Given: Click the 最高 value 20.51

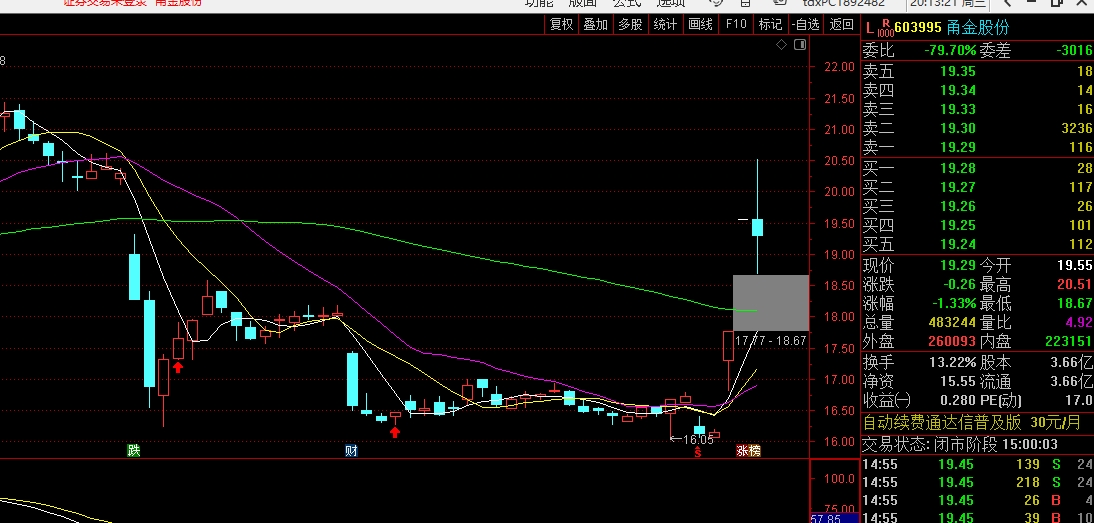Looking at the screenshot, I should [1073, 285].
